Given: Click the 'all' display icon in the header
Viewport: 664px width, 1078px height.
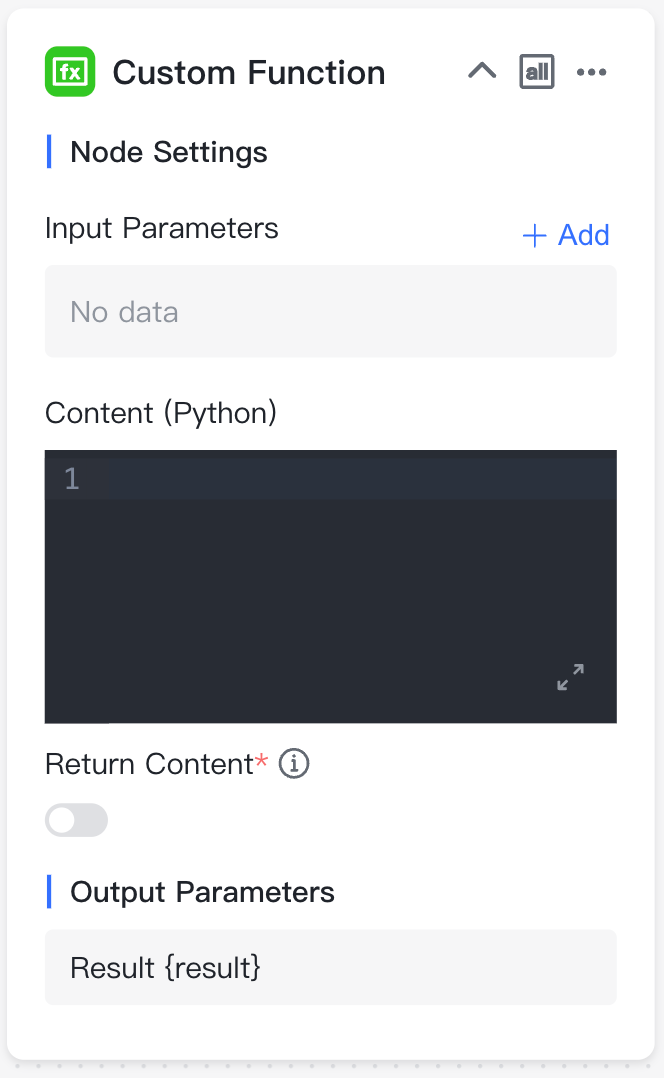Looking at the screenshot, I should click(x=537, y=72).
